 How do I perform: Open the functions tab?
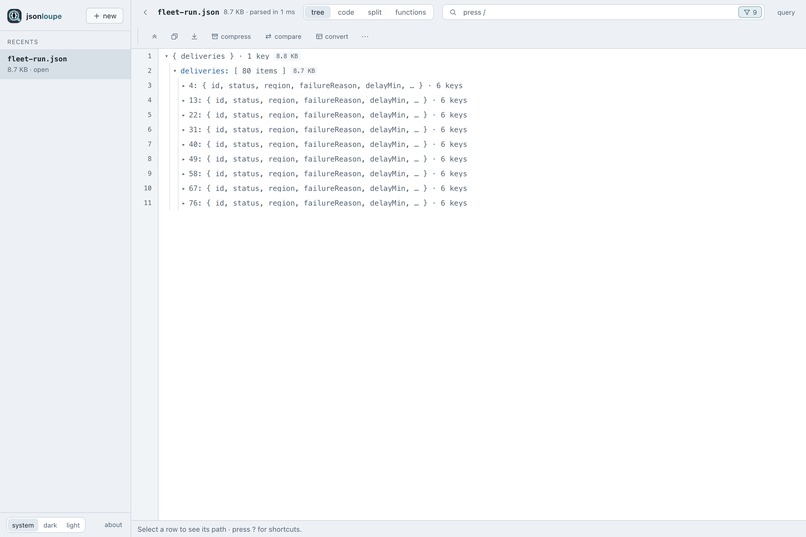point(411,12)
